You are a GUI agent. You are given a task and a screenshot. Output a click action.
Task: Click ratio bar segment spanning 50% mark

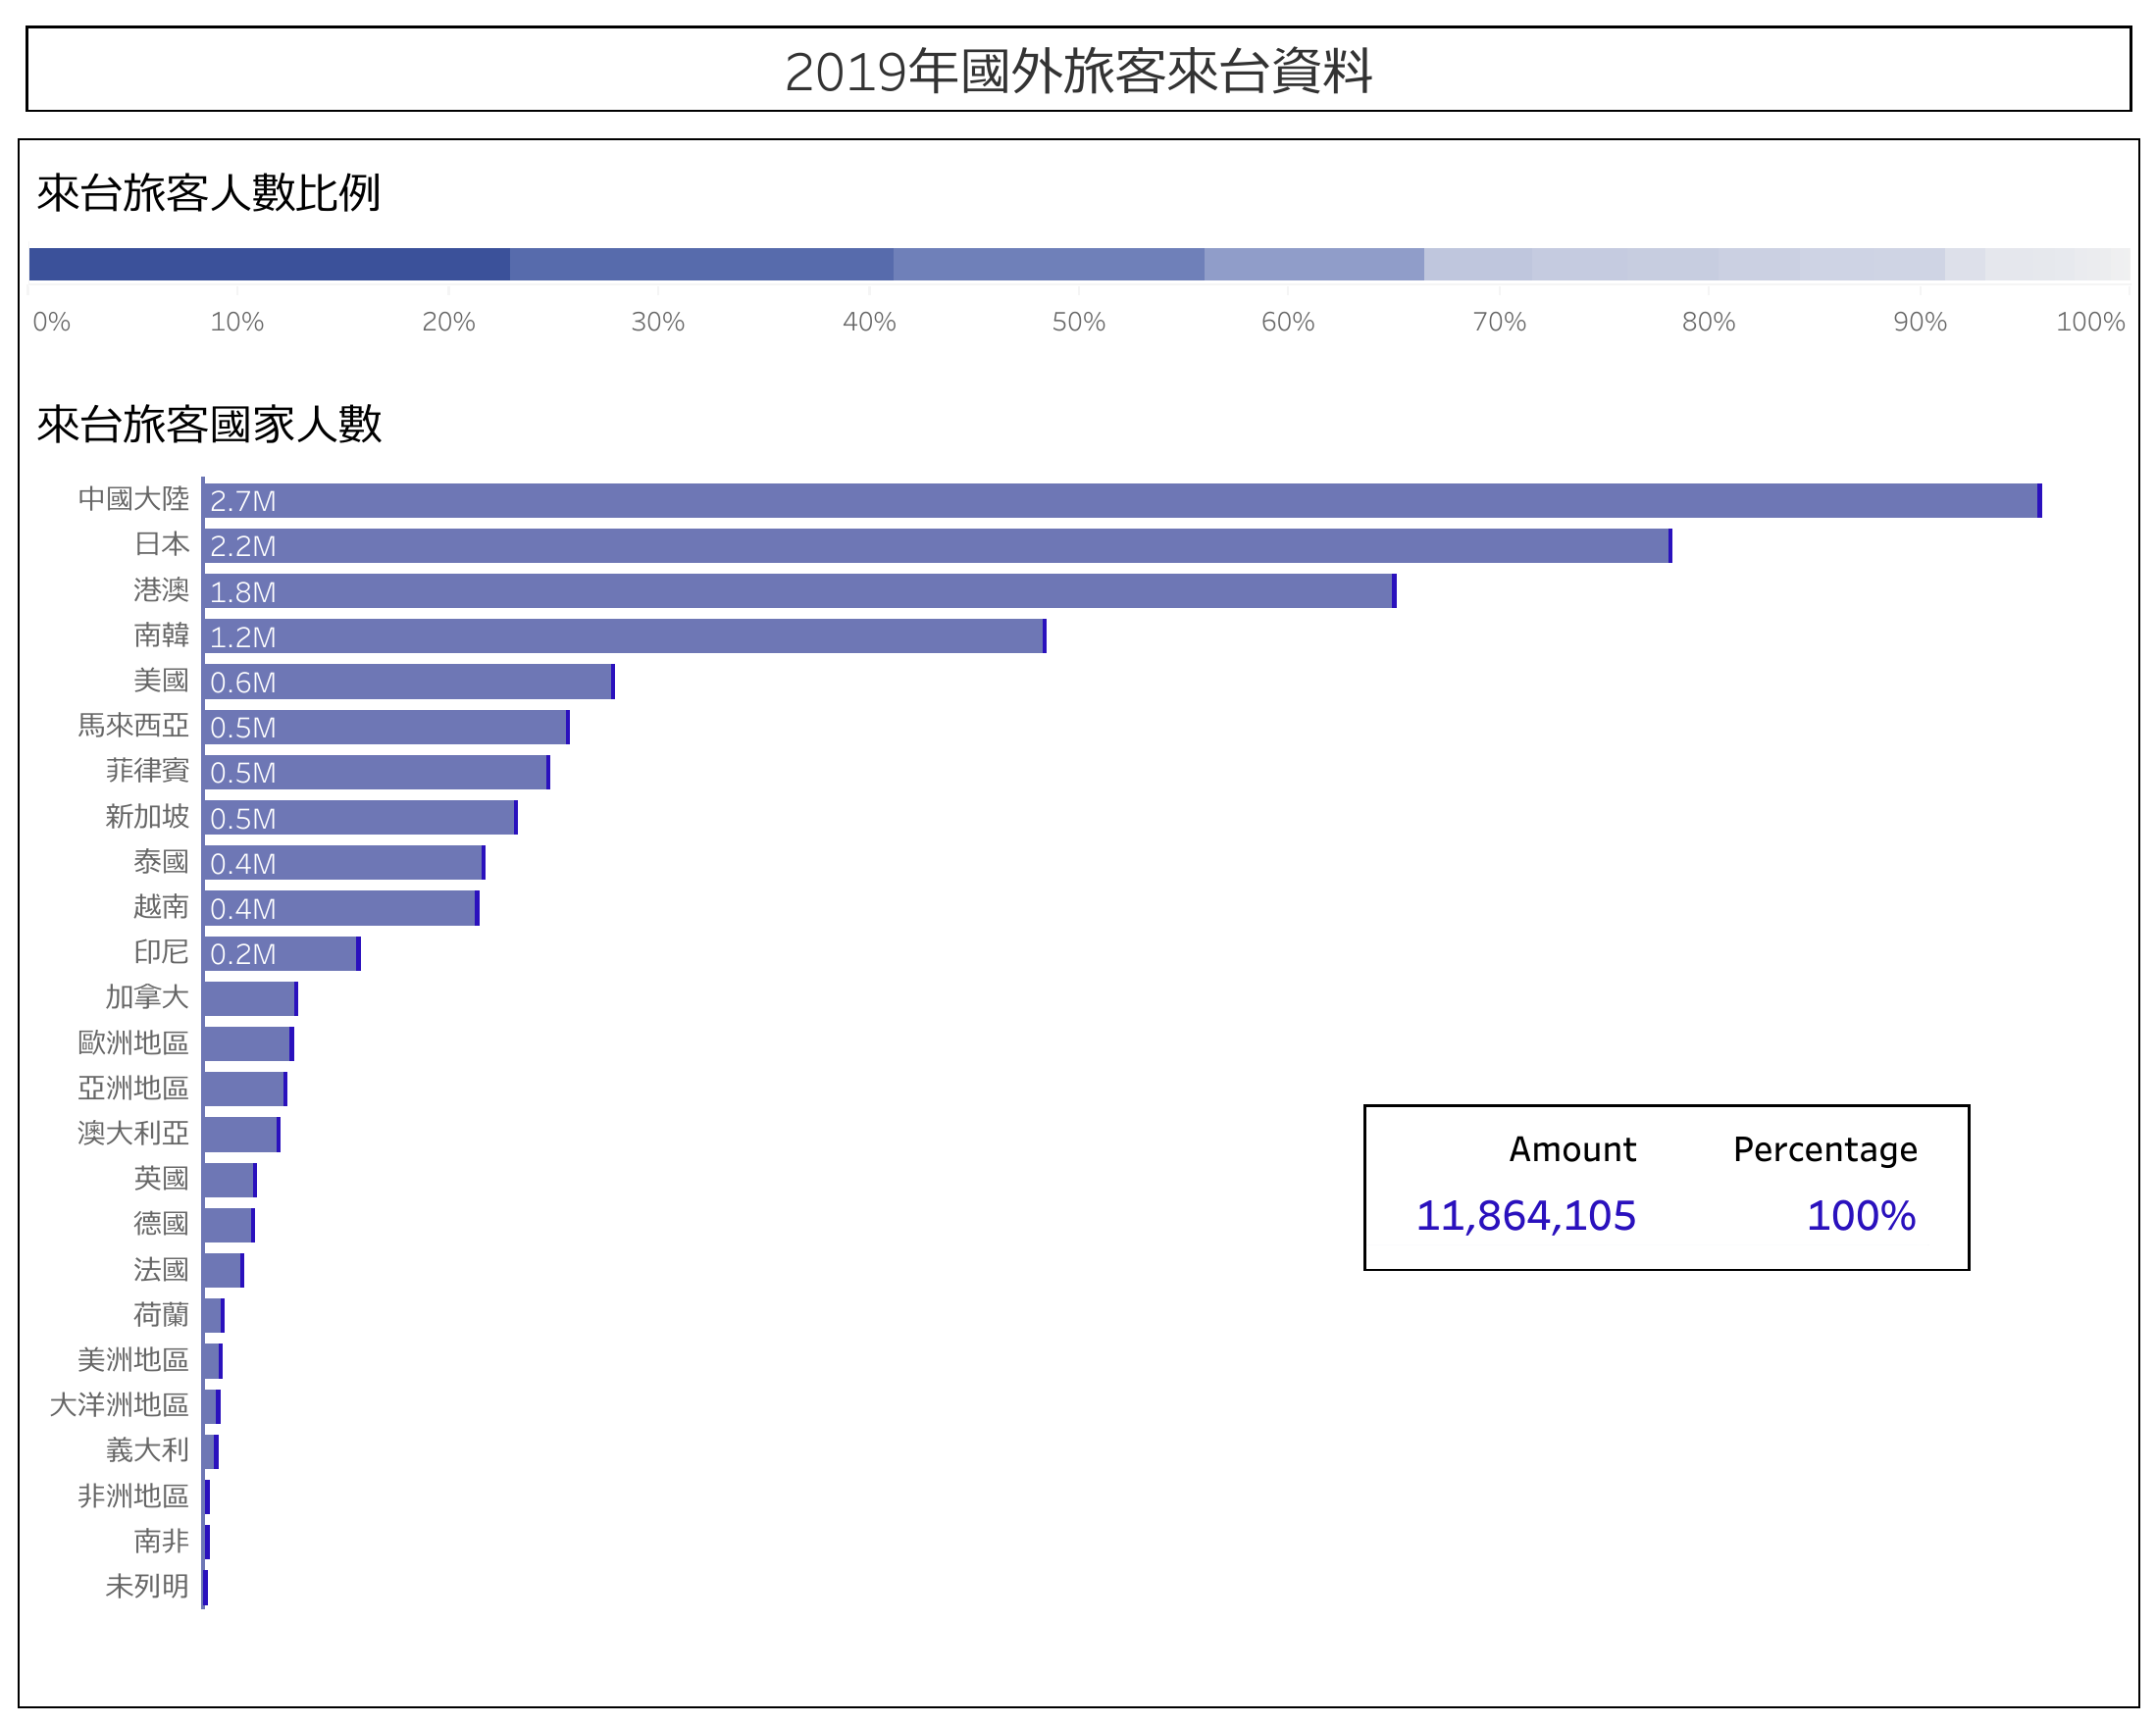1048,264
